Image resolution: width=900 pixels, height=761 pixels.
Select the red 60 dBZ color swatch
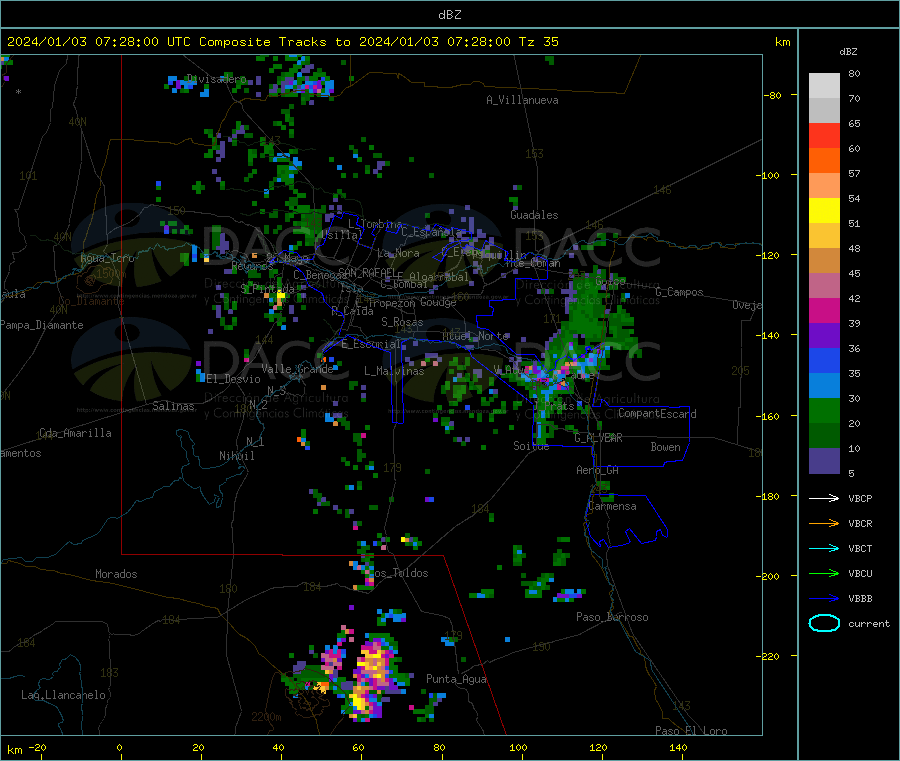point(824,135)
